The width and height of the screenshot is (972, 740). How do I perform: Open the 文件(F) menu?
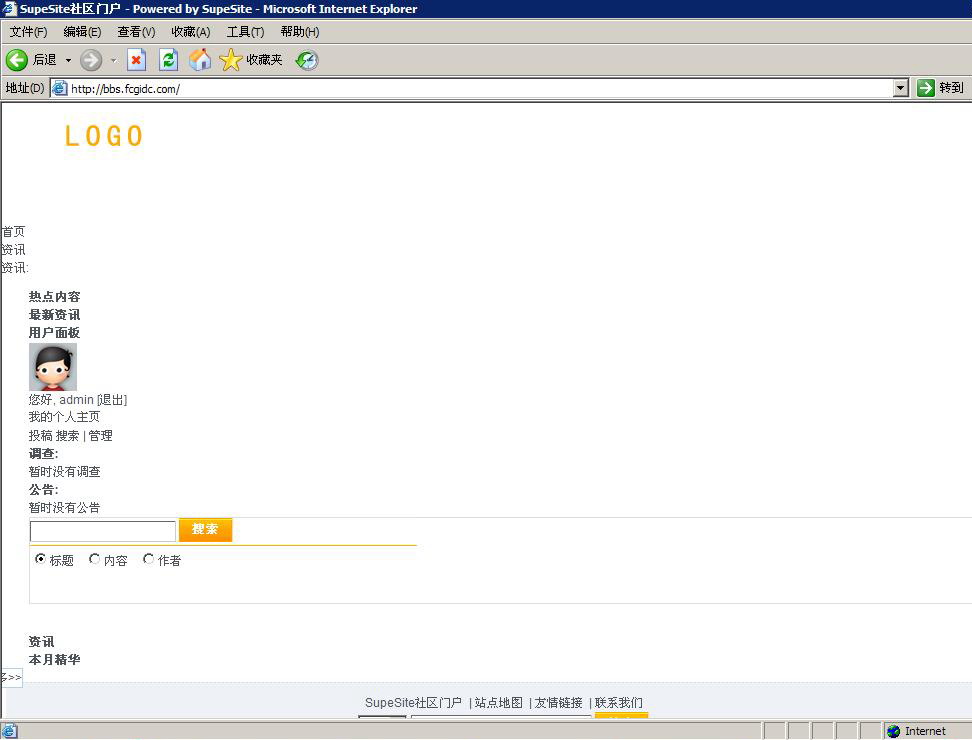(x=28, y=32)
